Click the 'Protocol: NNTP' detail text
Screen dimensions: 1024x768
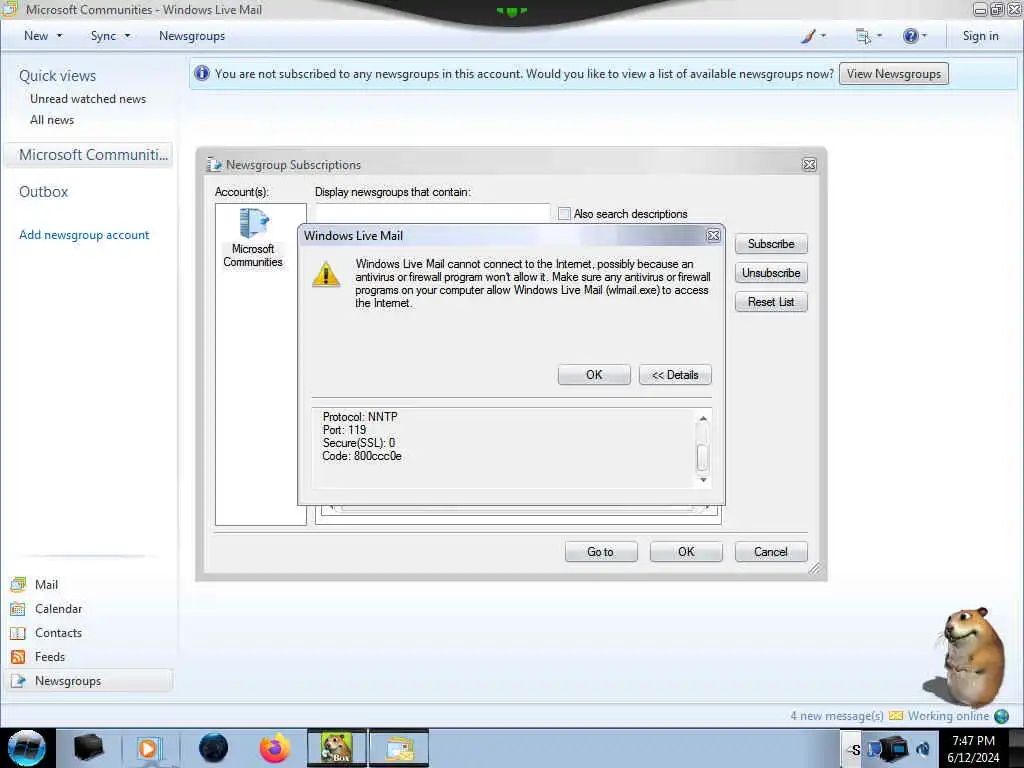click(x=360, y=417)
